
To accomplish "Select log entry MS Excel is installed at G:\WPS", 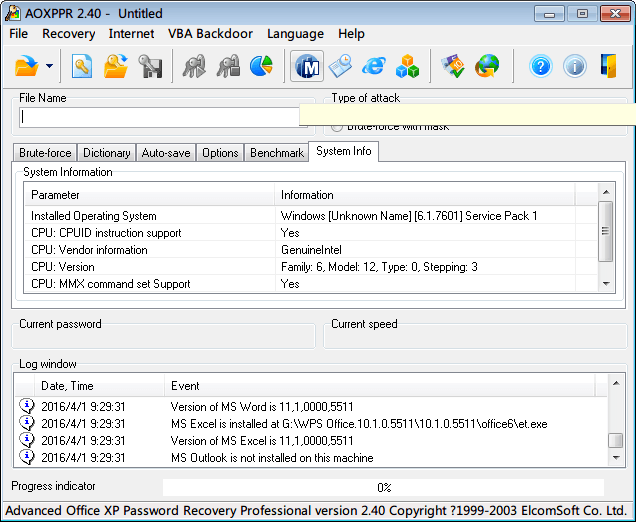I will tap(311, 423).
